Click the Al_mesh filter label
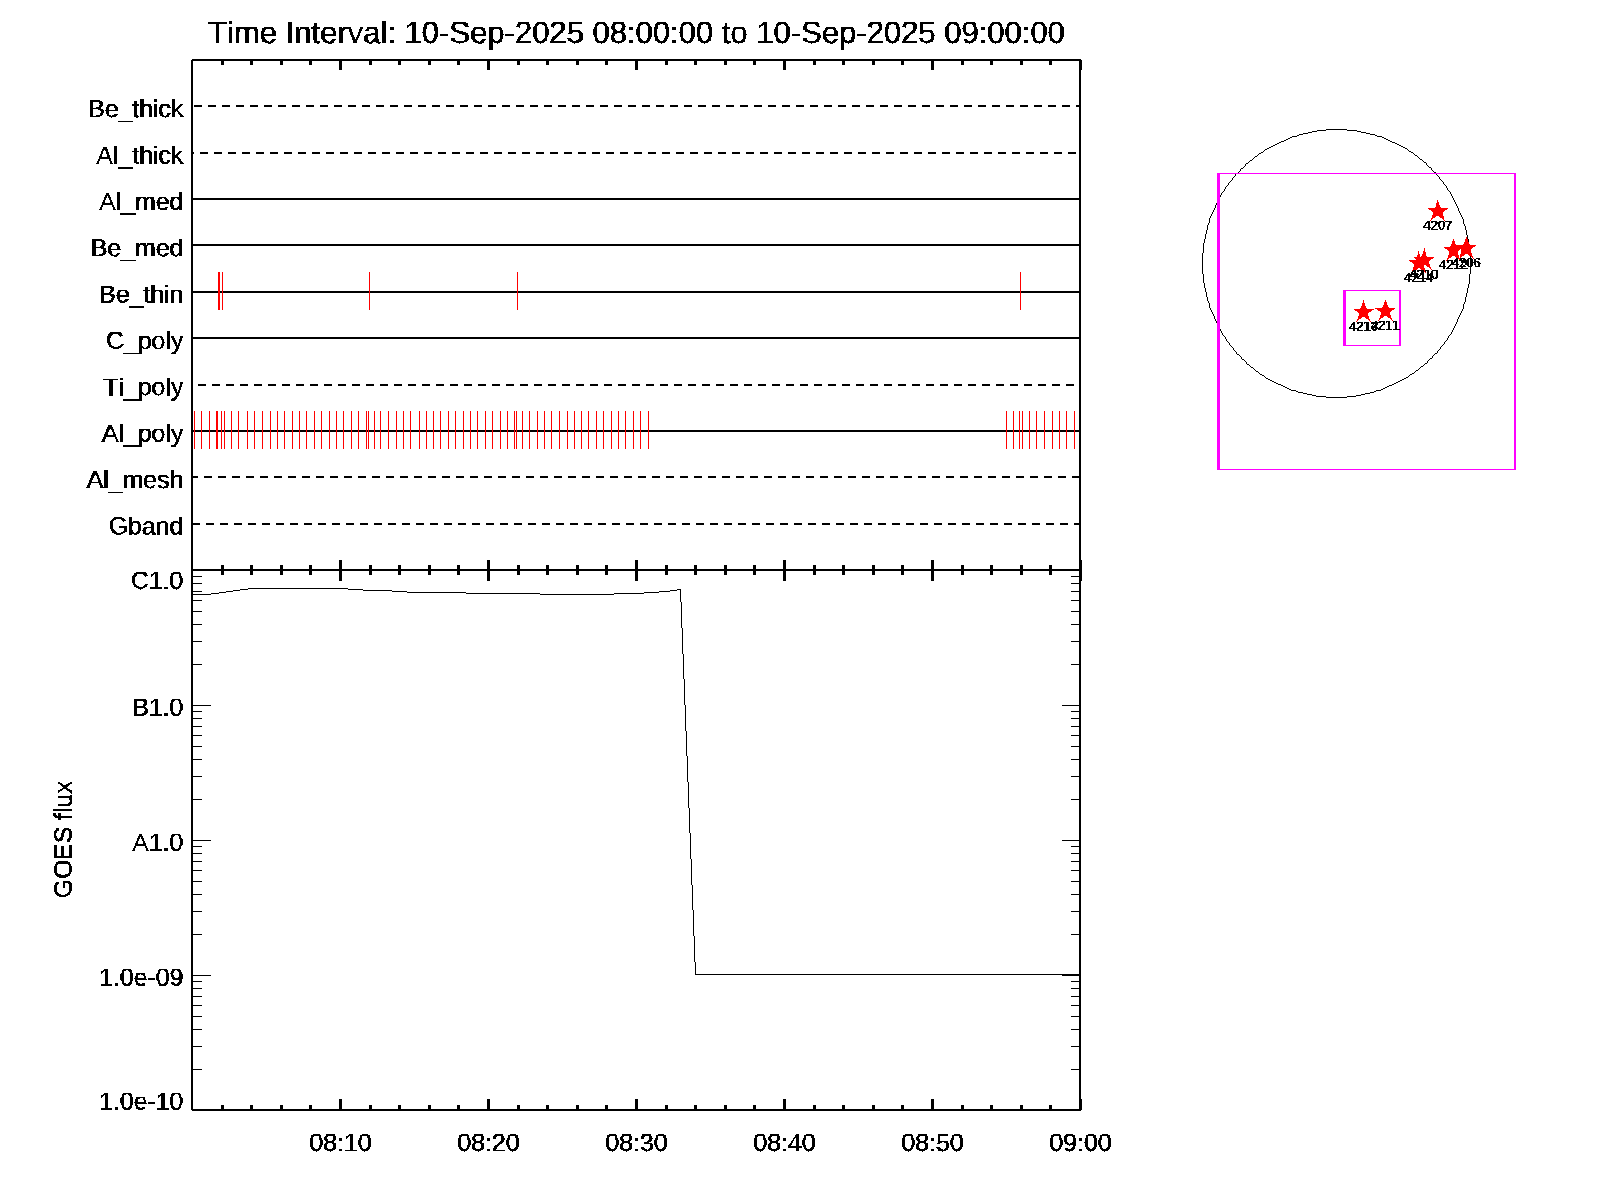Viewport: 1600px width, 1200px height. [x=135, y=481]
